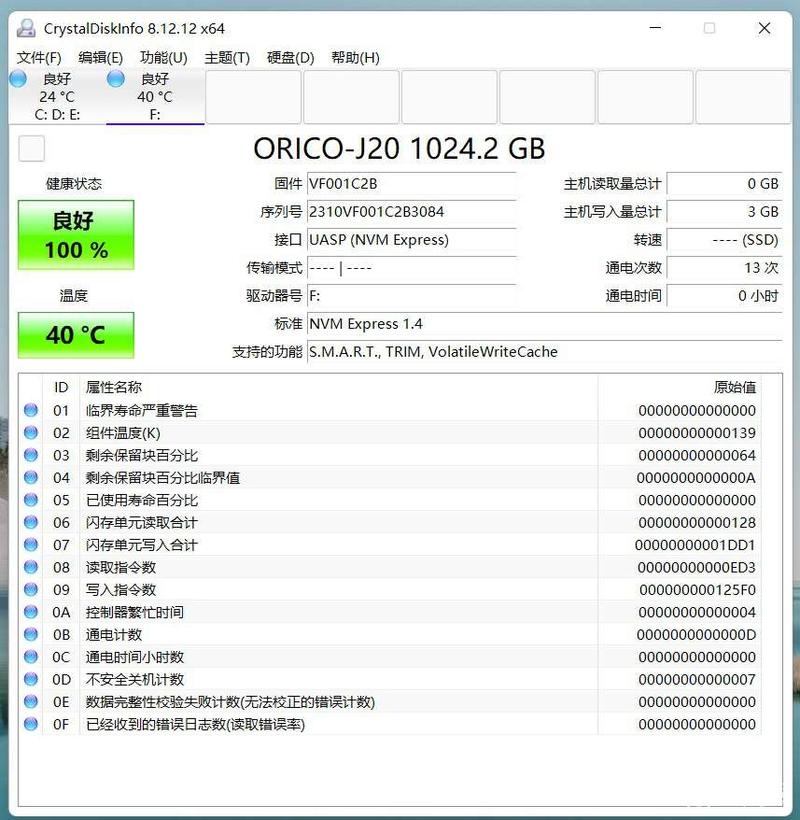Click the blue status orb for disk F:
Image resolution: width=800 pixels, height=820 pixels.
tap(116, 78)
